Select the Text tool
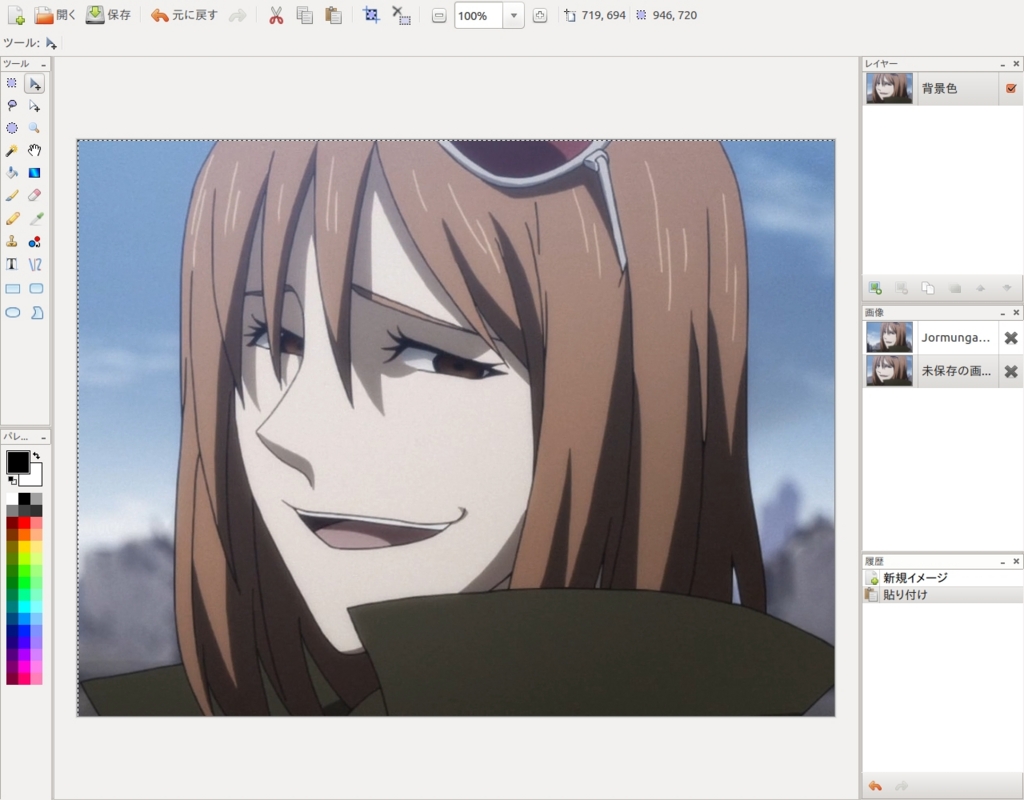Image resolution: width=1024 pixels, height=800 pixels. click(12, 264)
